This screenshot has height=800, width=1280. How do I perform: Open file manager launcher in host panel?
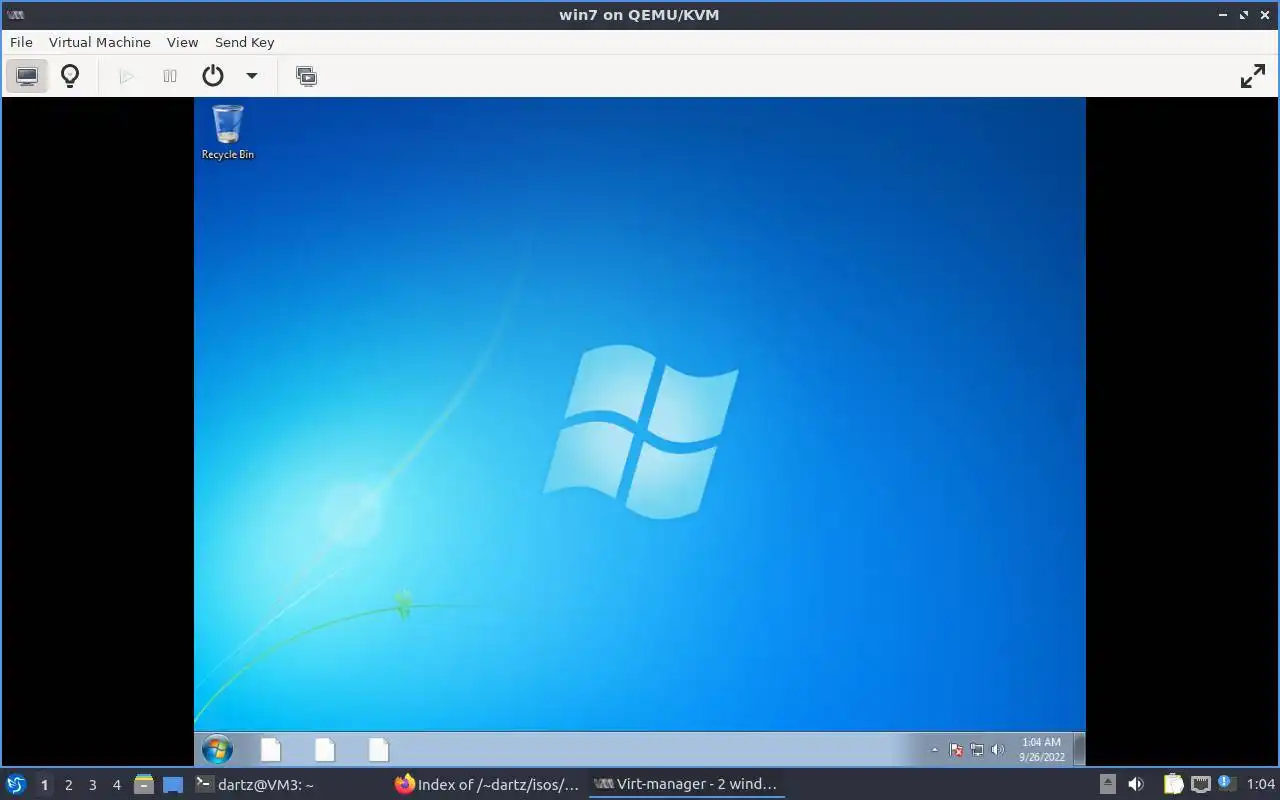144,785
